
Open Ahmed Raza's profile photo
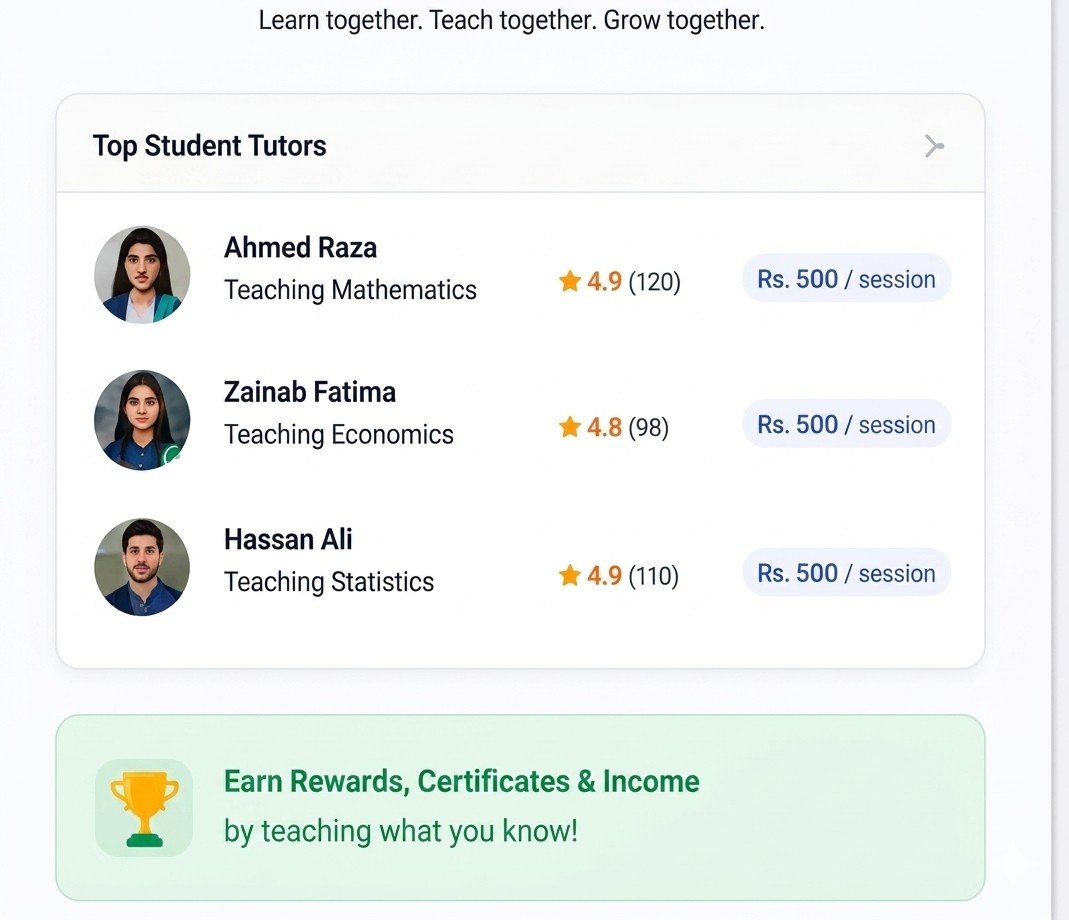point(142,275)
